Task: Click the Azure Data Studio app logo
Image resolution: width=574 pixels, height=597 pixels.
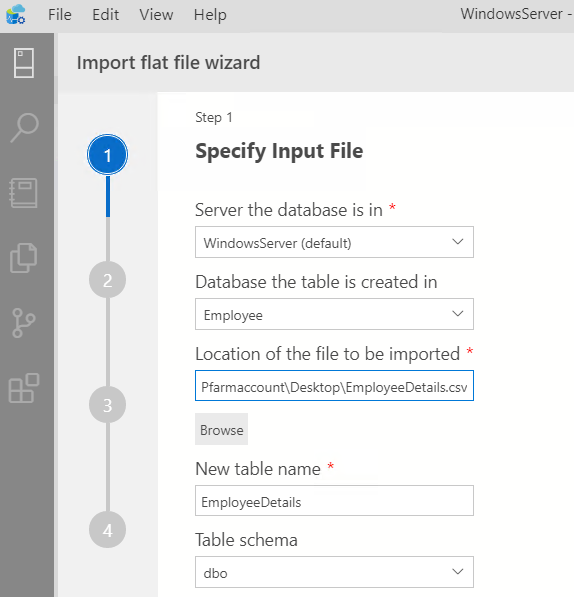Action: [16, 14]
